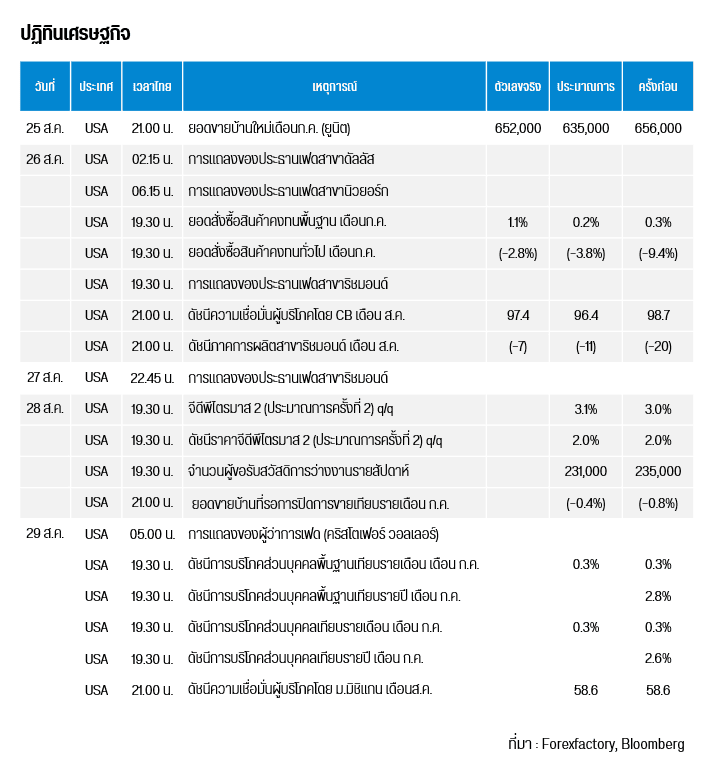
Task: Click the เหตุการณ์ column header
Action: coord(334,87)
